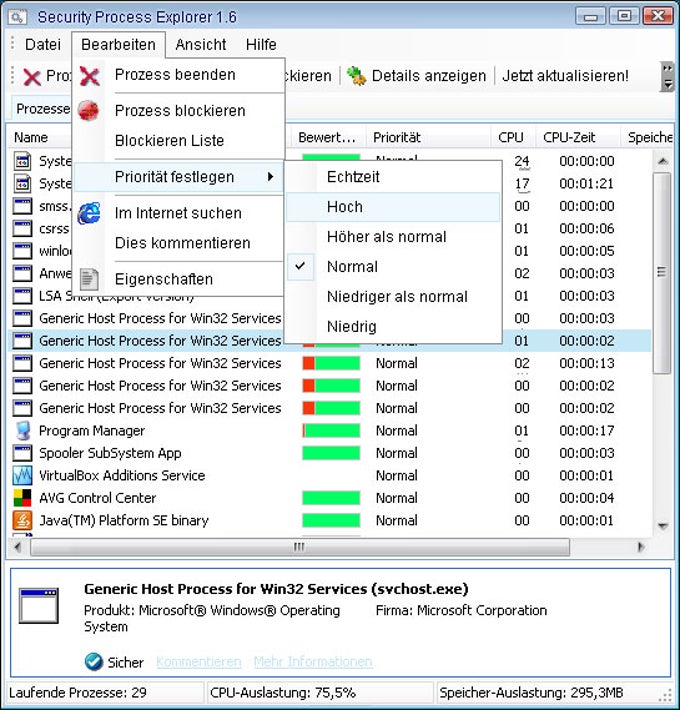Viewport: 680px width, 710px height.
Task: Open the Hilfe menu
Action: tap(261, 44)
